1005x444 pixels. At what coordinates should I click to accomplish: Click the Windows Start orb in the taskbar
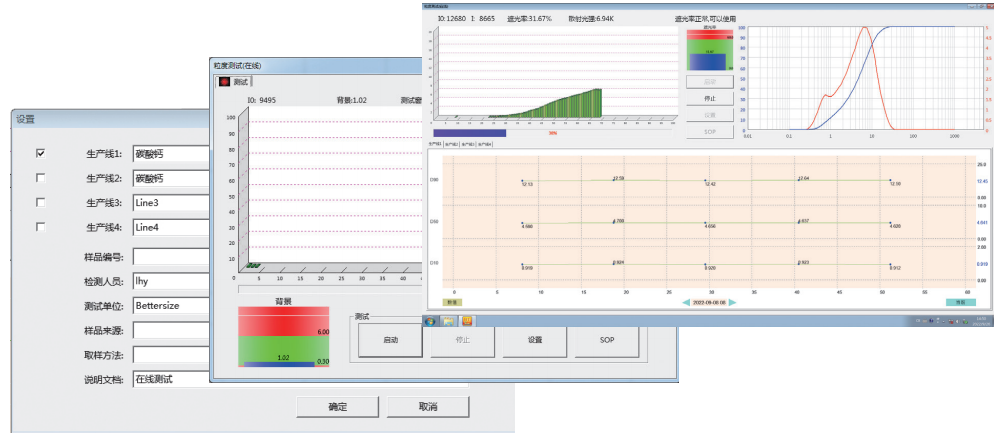(x=431, y=321)
